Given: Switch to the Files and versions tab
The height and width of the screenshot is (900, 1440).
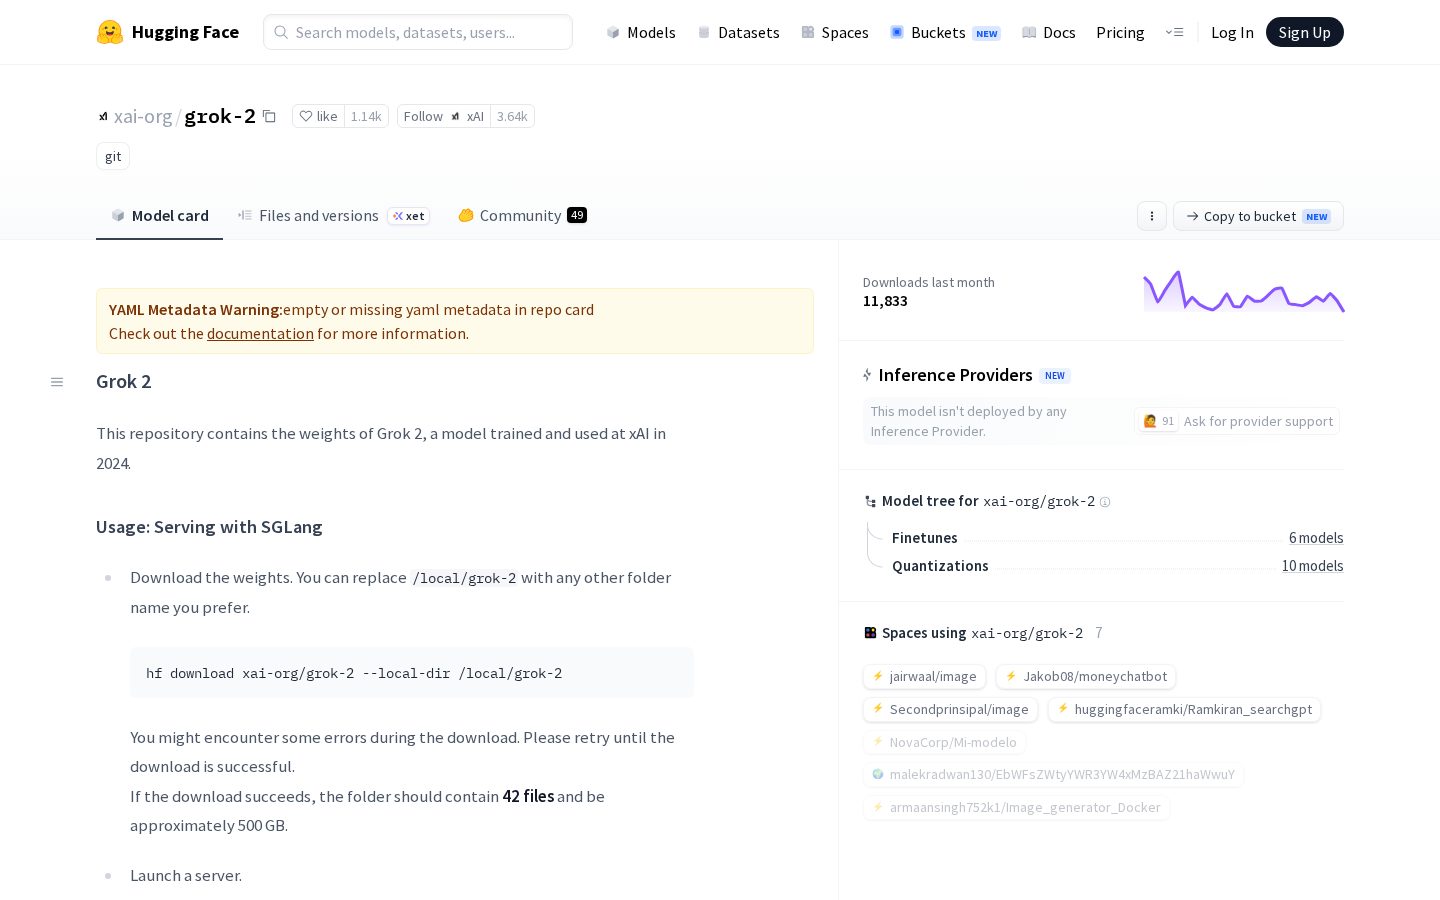Looking at the screenshot, I should pyautogui.click(x=333, y=215).
